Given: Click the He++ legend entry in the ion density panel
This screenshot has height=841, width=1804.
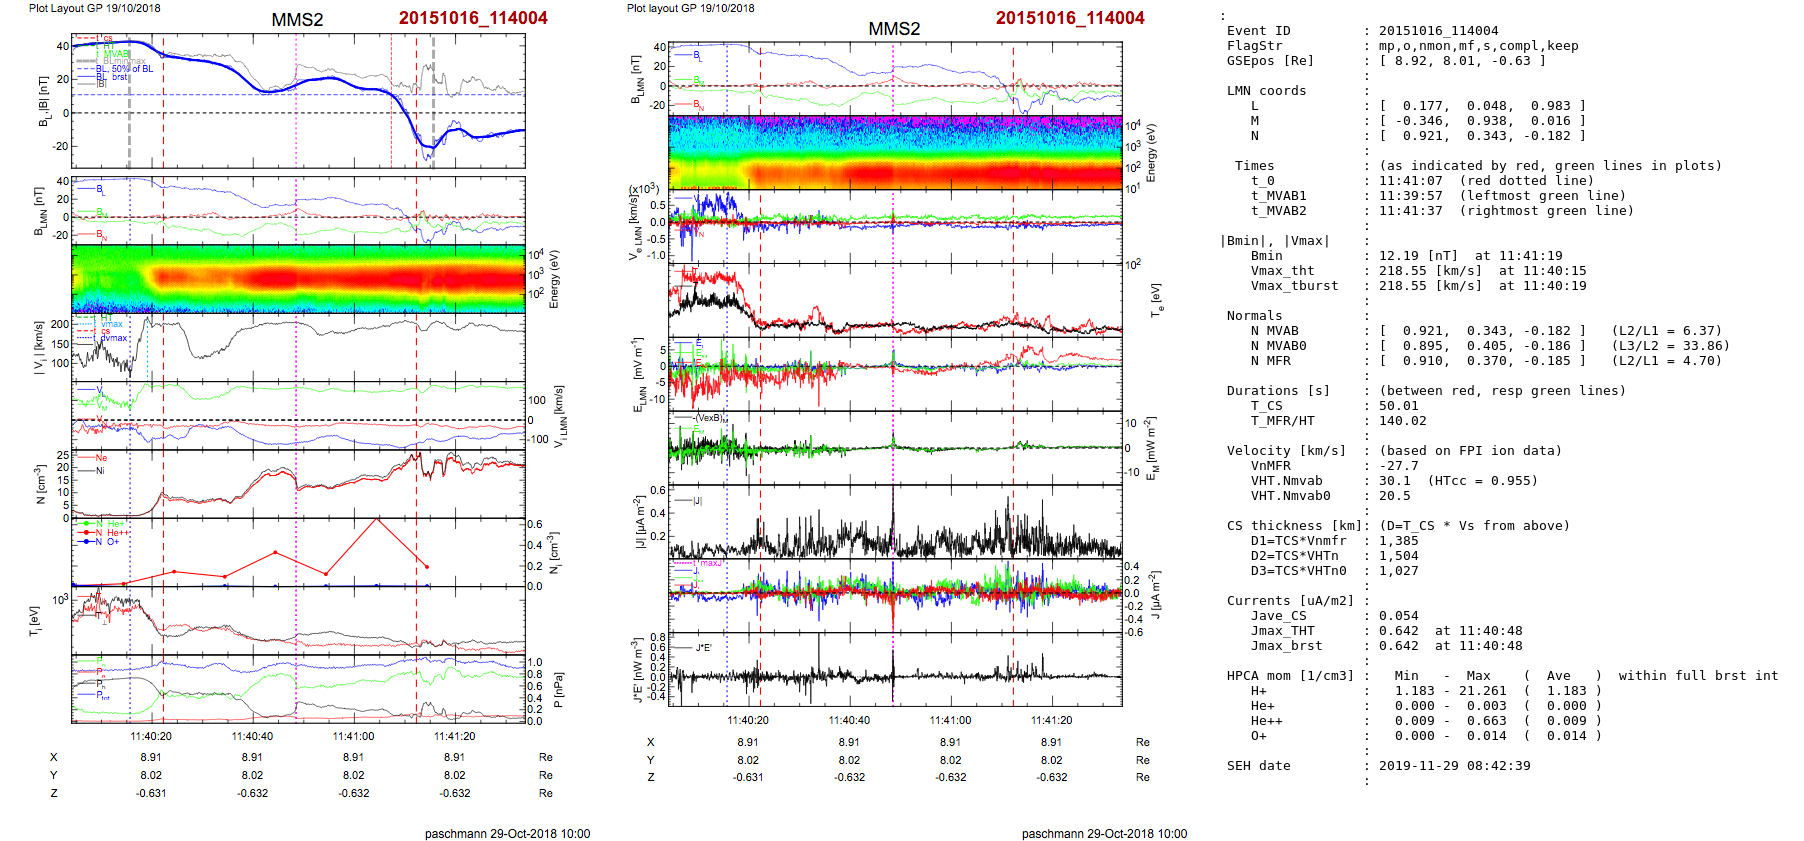Looking at the screenshot, I should click(x=115, y=533).
